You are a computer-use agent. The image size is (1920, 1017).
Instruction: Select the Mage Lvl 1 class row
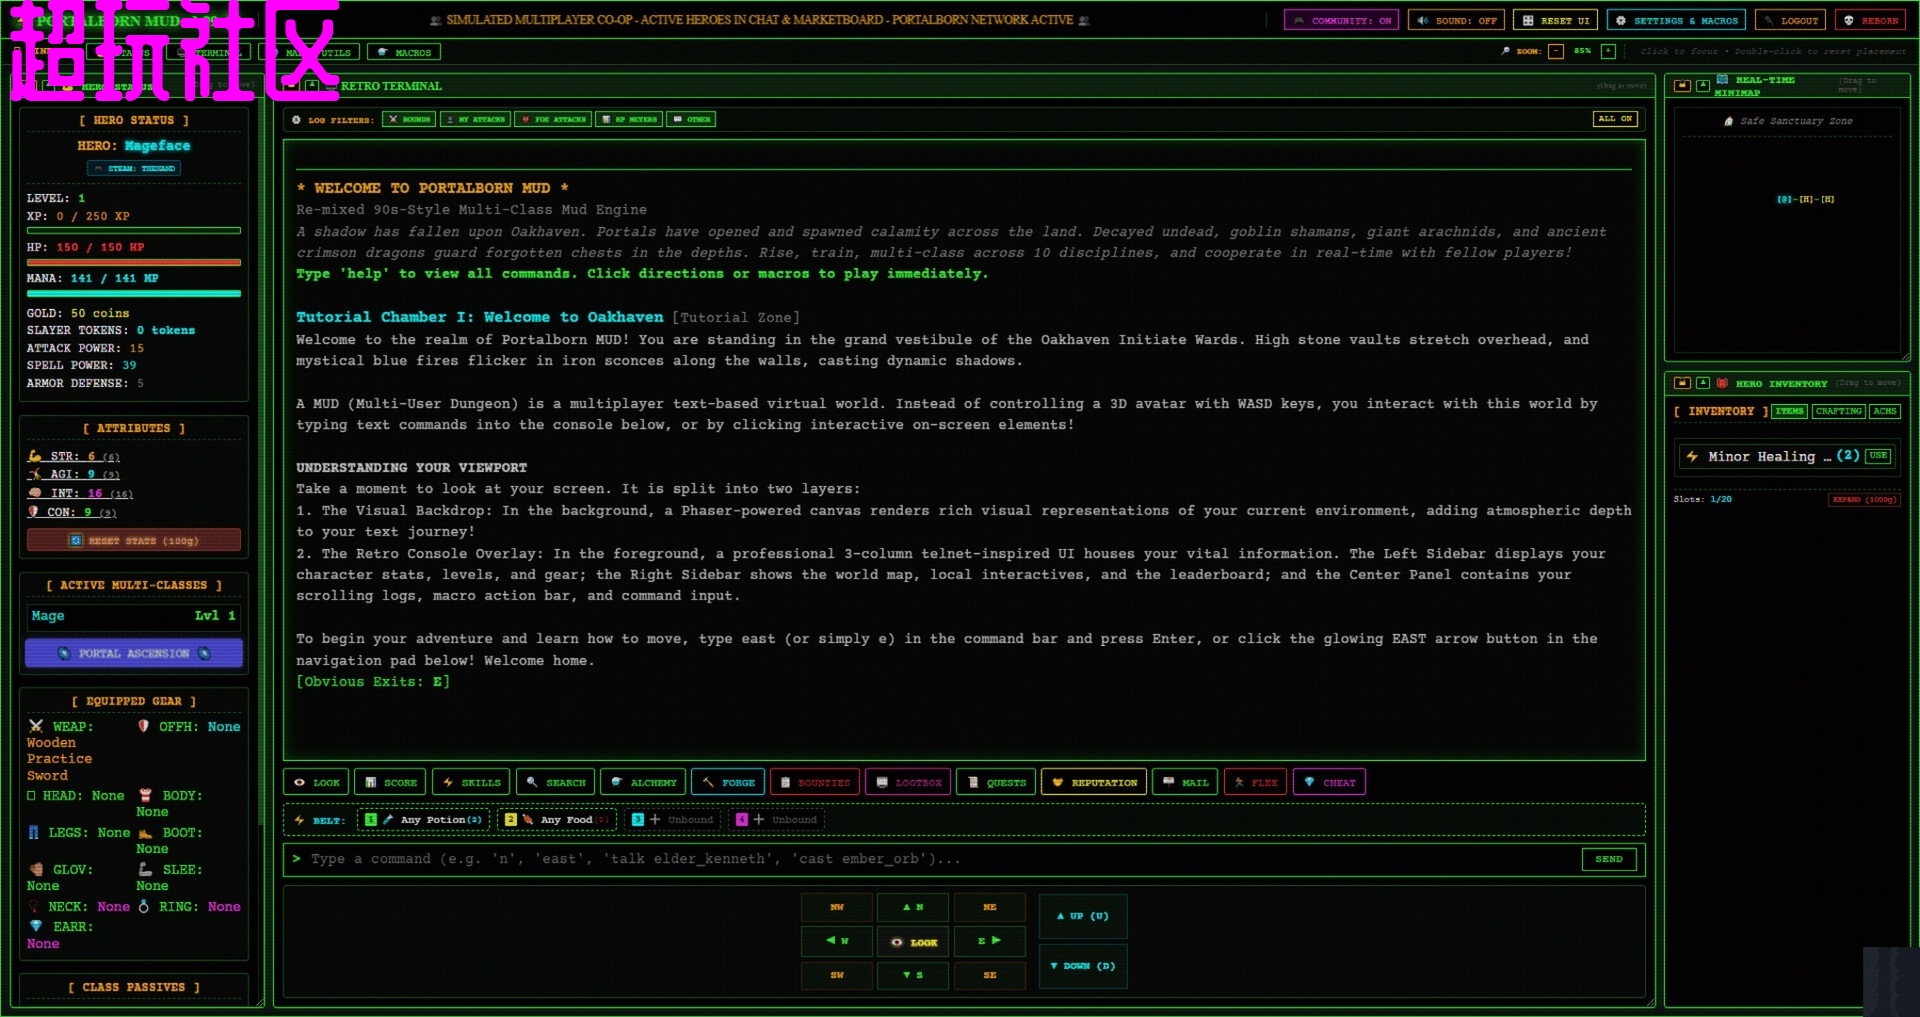click(x=134, y=616)
